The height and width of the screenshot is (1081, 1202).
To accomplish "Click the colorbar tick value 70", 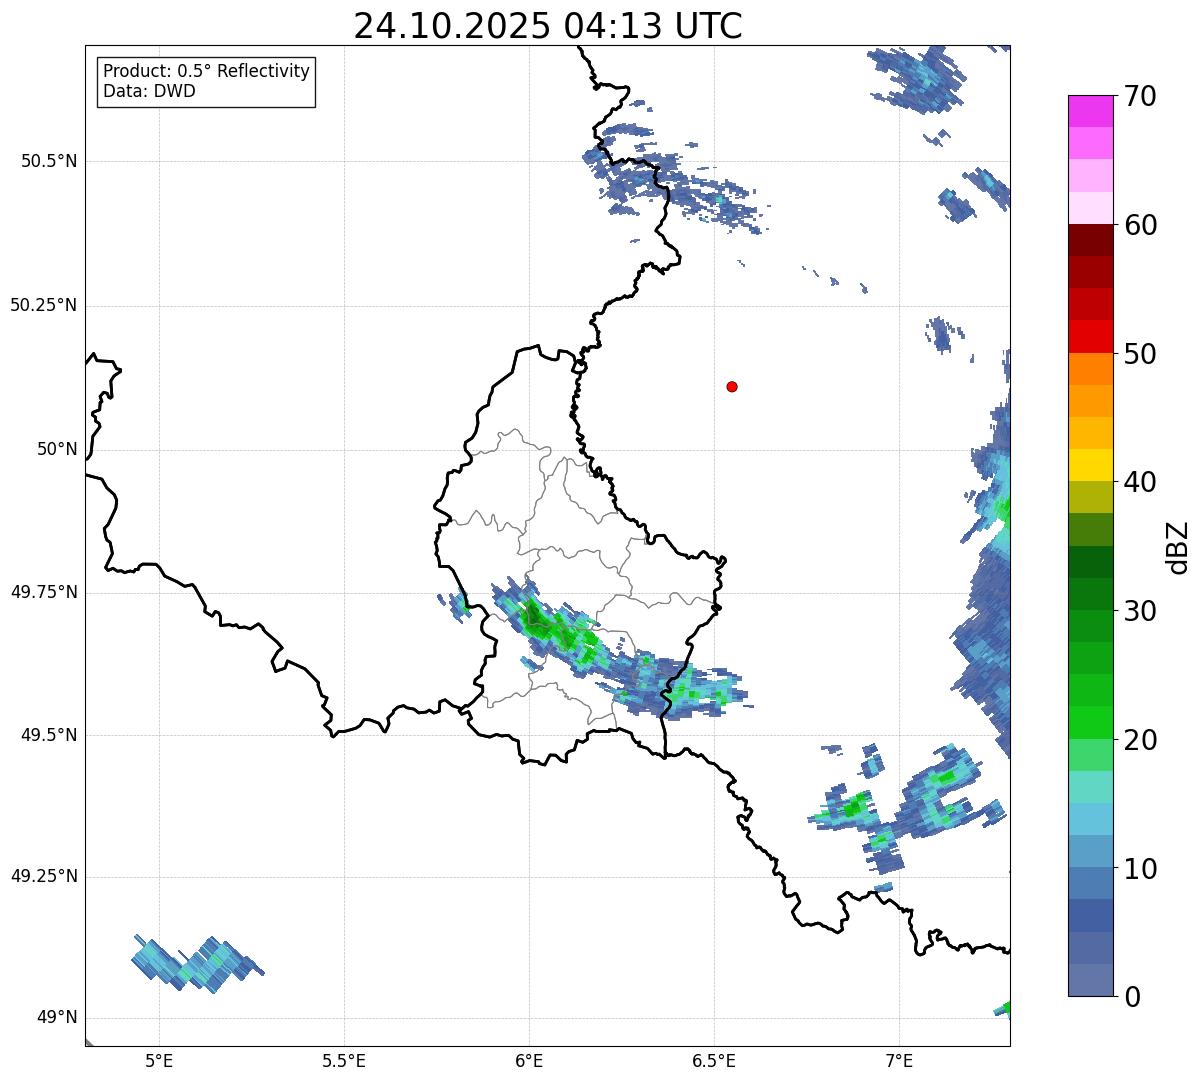I will [x=1140, y=96].
